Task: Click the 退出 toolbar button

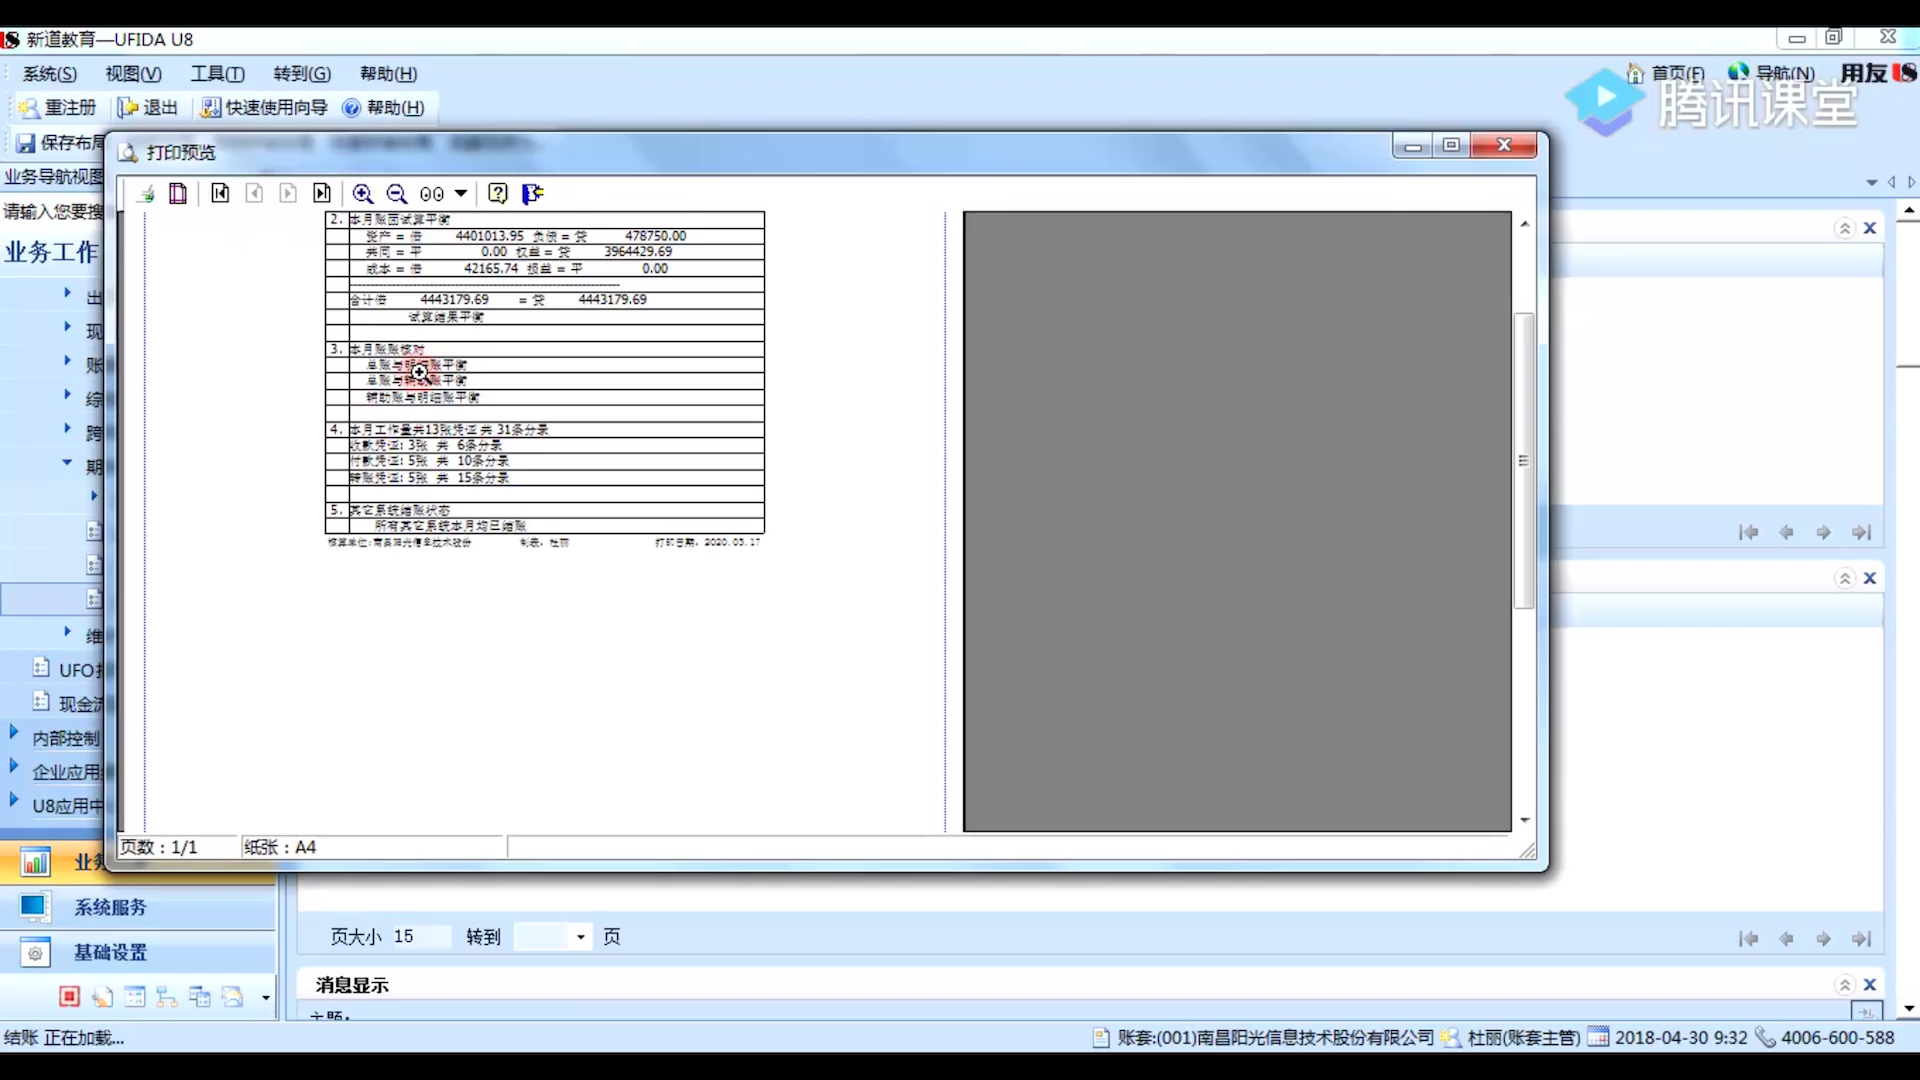Action: pos(148,107)
